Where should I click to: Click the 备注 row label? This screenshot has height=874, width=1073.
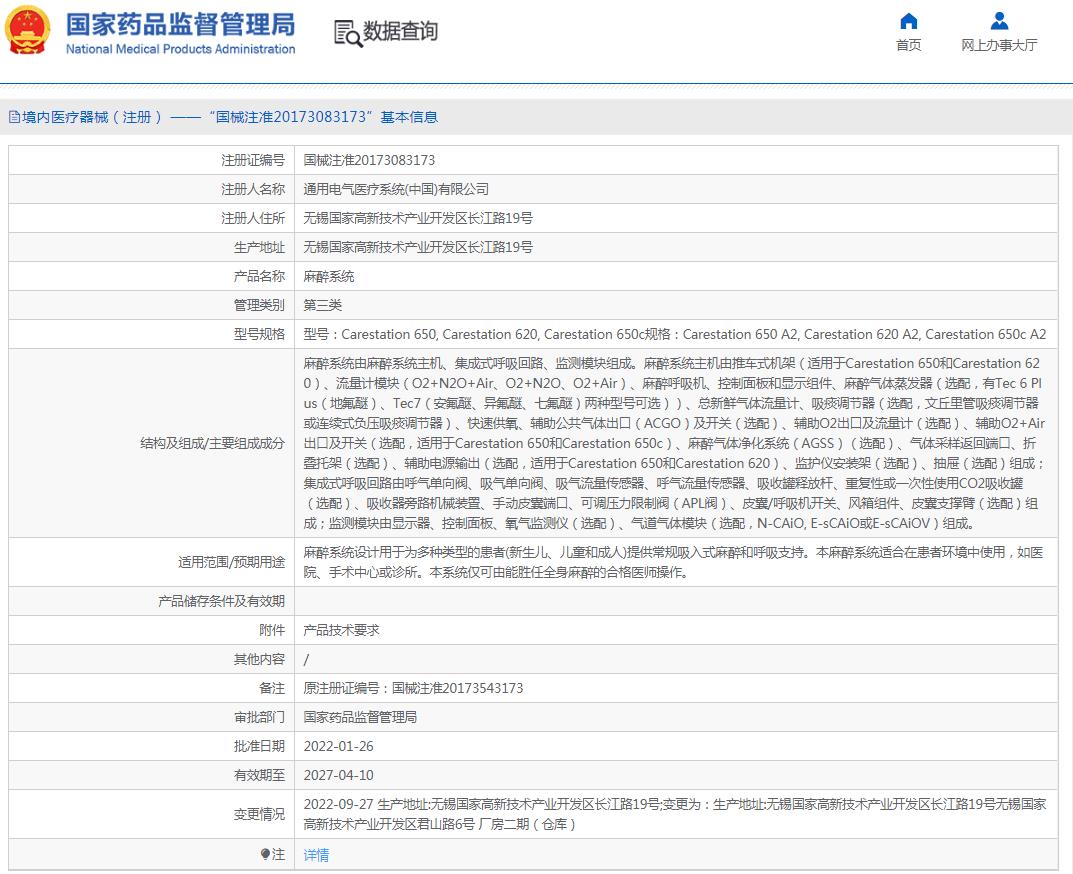(272, 688)
